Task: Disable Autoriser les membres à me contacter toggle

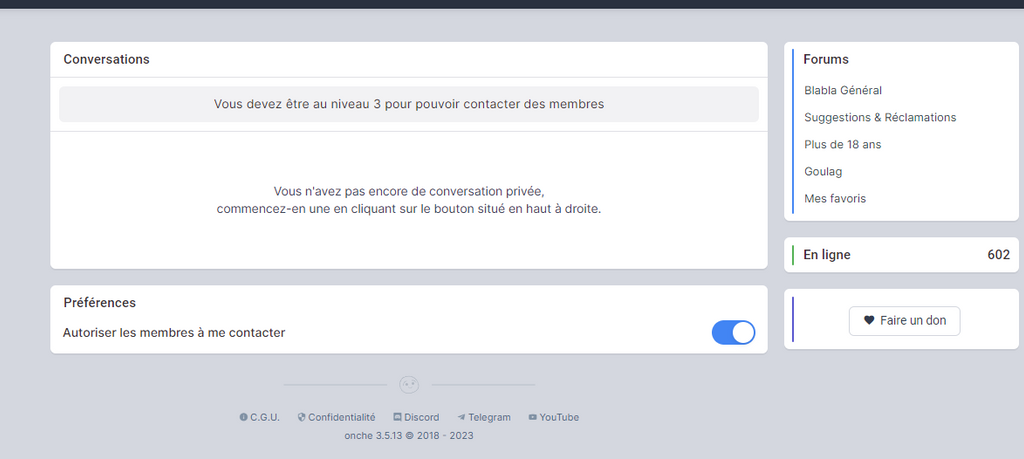Action: (733, 333)
